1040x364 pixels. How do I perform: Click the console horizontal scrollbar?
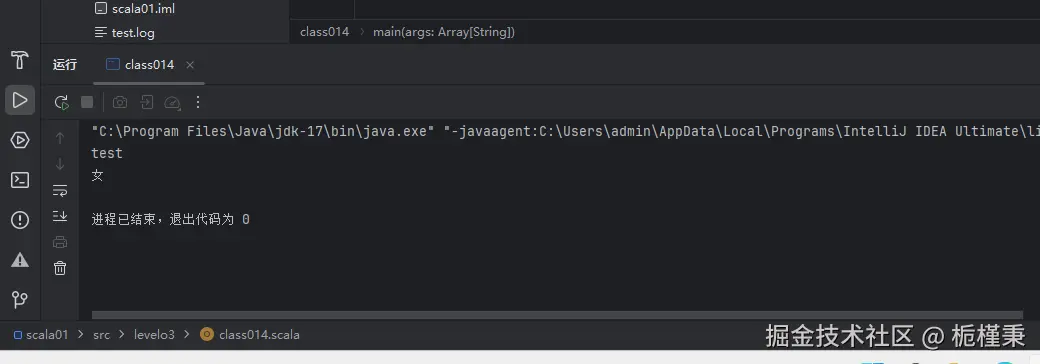(557, 316)
